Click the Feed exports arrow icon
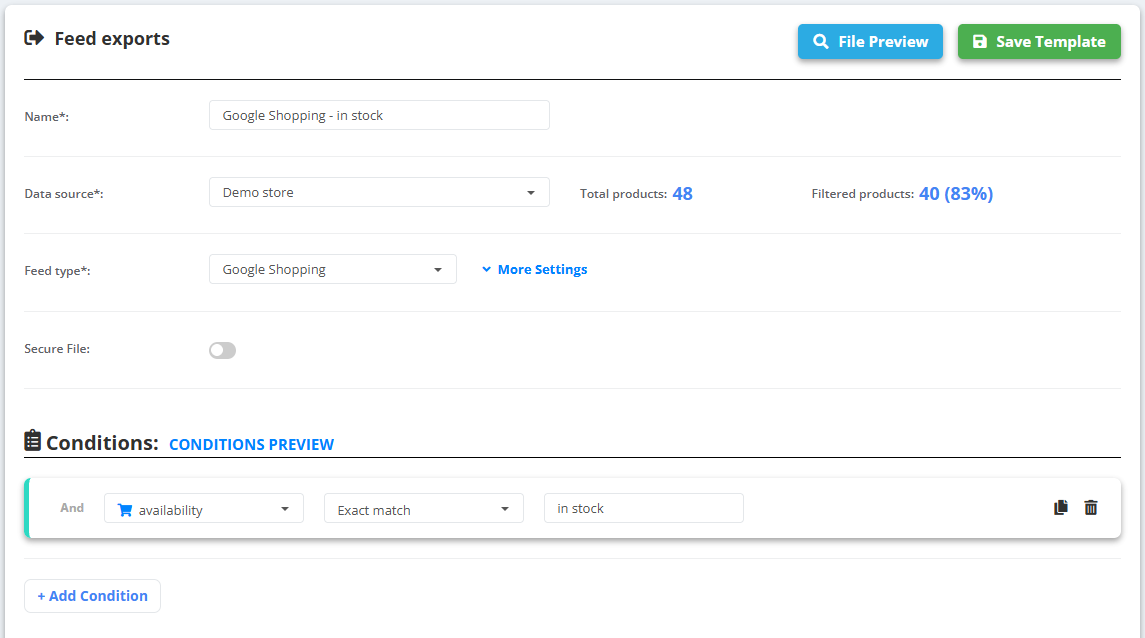Screen dimensions: 1145x638 click(34, 38)
